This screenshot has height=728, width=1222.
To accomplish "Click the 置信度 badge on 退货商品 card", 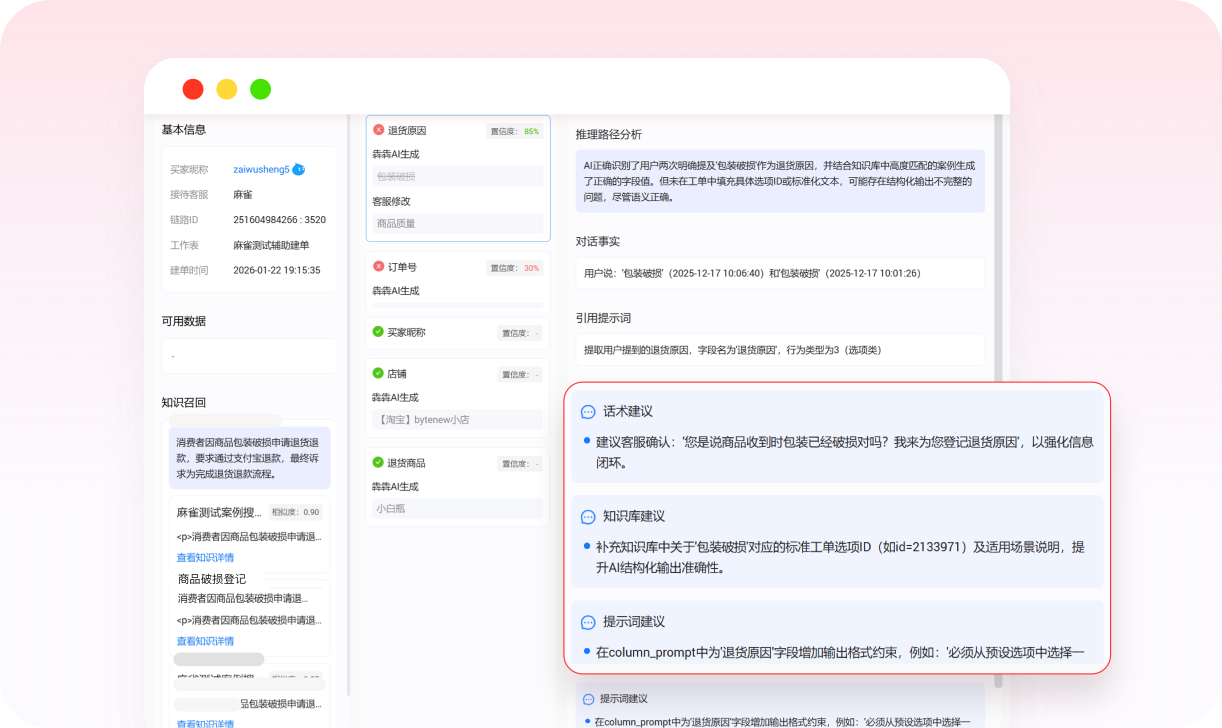I will click(x=520, y=463).
